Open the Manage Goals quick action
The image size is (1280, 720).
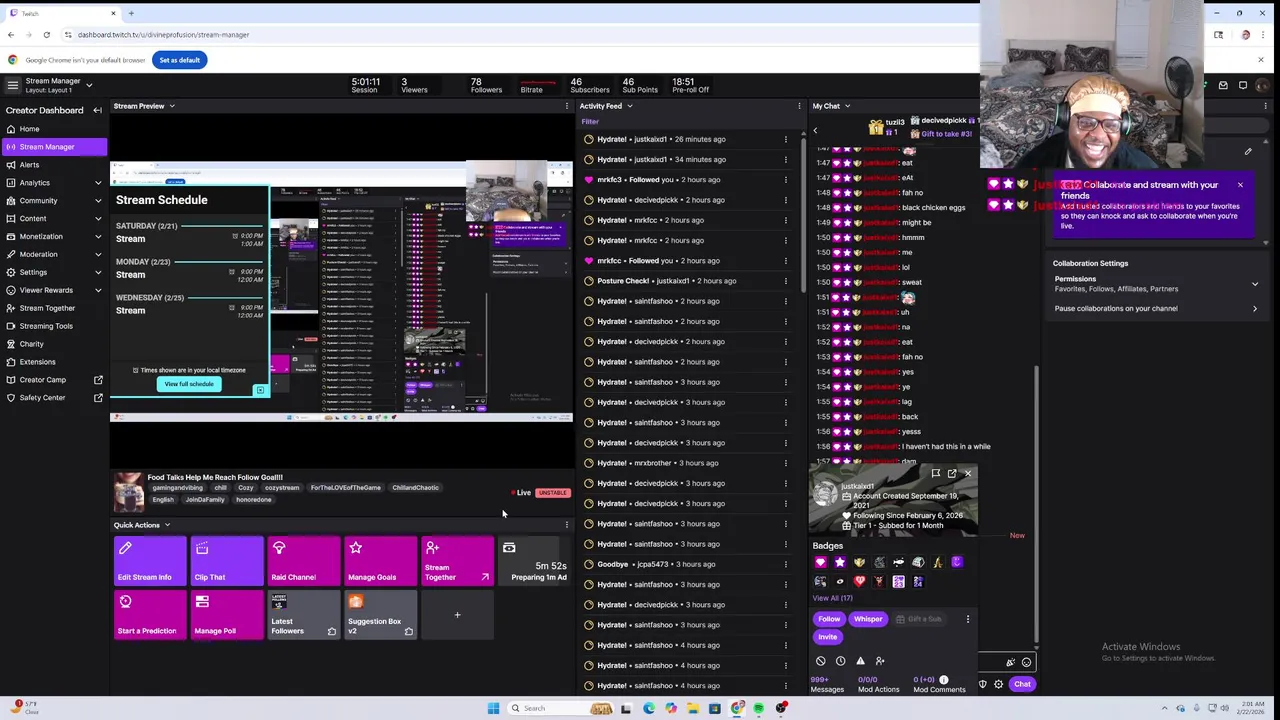381,561
